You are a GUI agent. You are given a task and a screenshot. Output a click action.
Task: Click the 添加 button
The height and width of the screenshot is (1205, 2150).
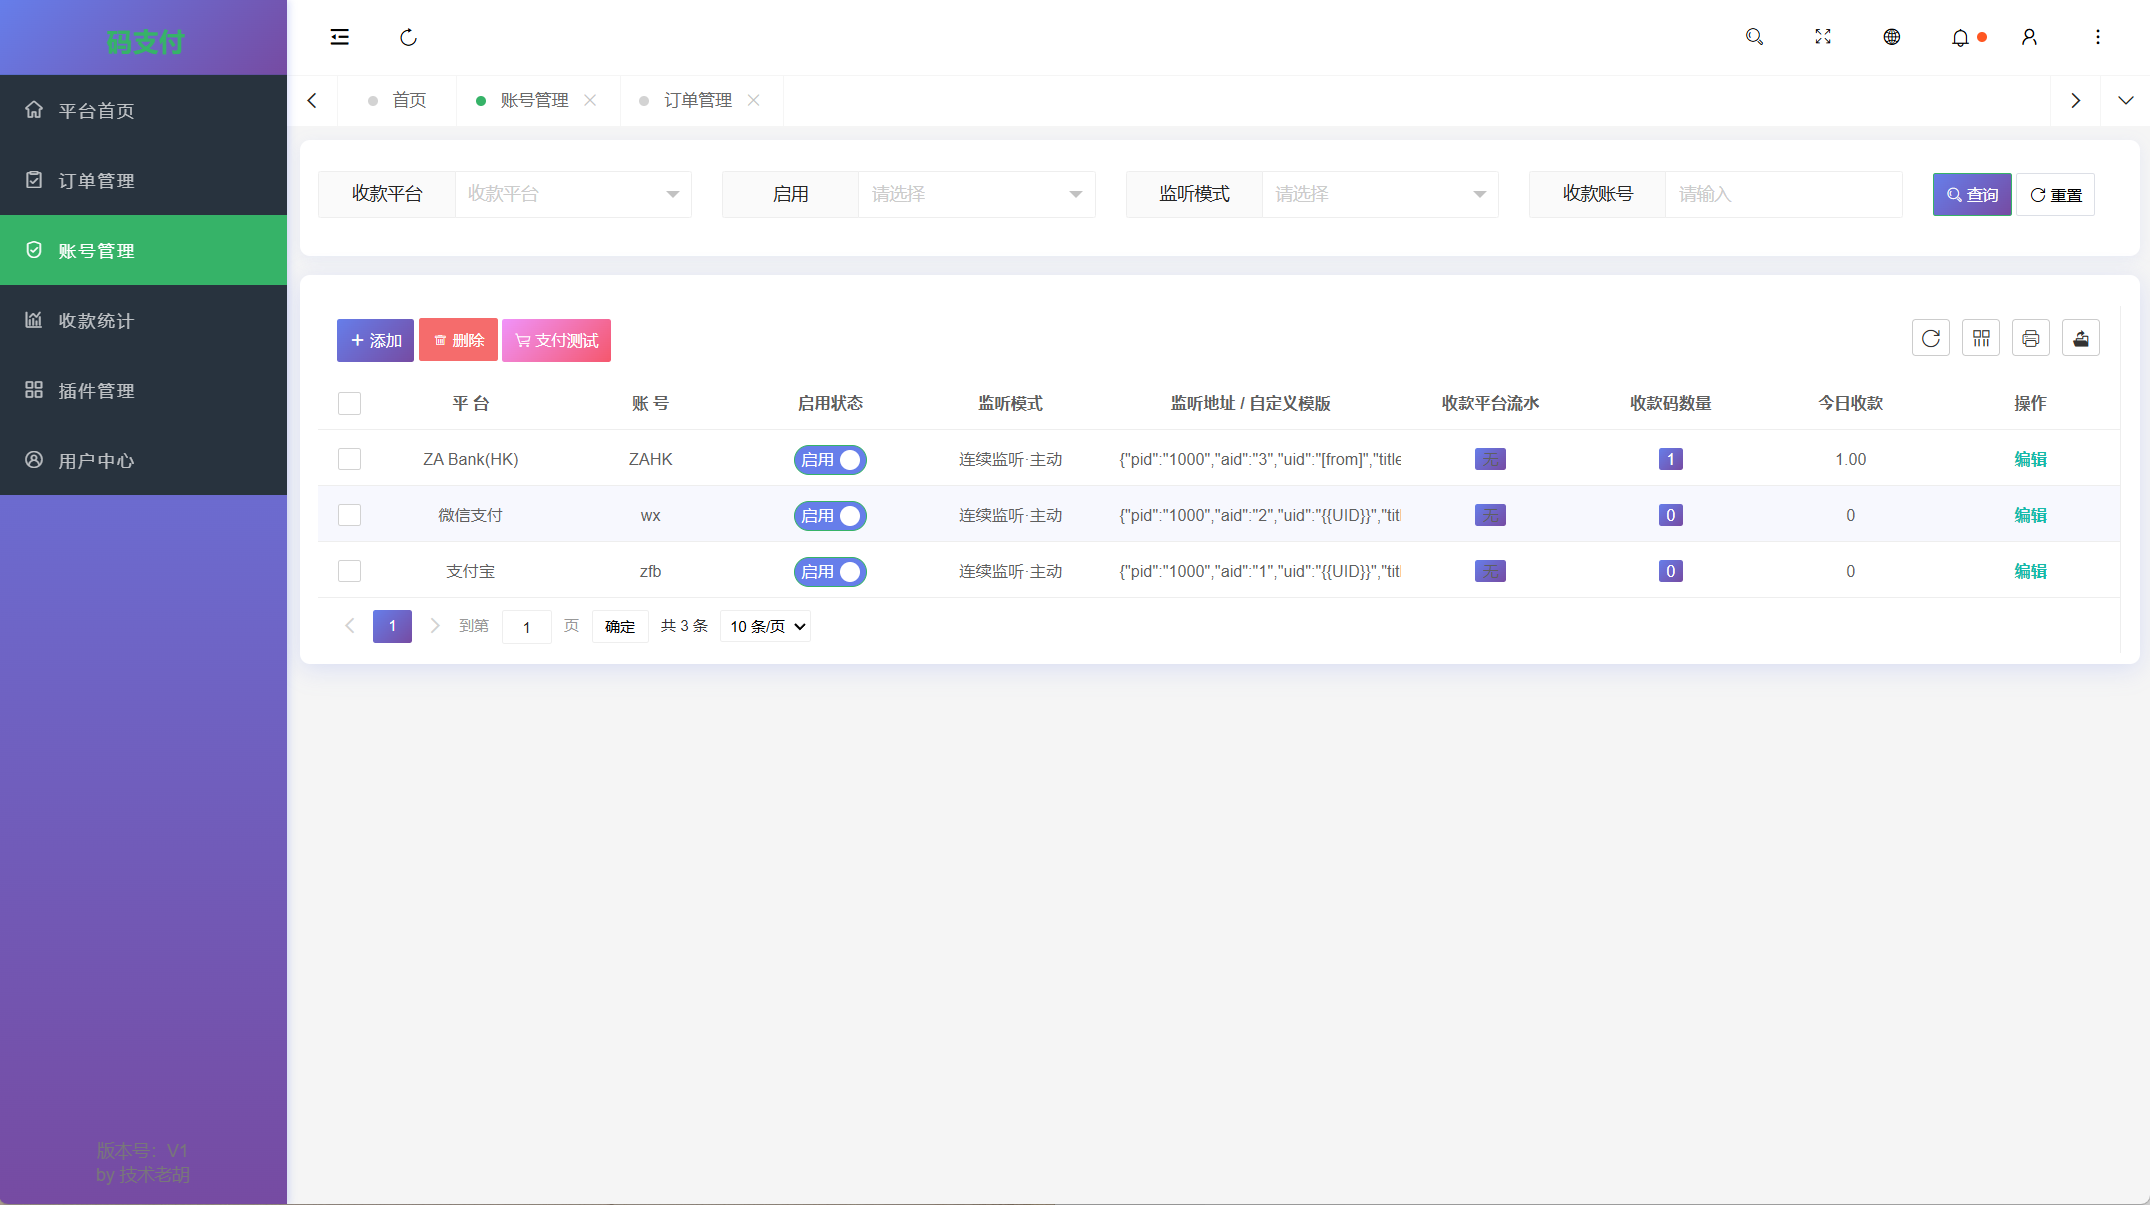click(x=375, y=340)
